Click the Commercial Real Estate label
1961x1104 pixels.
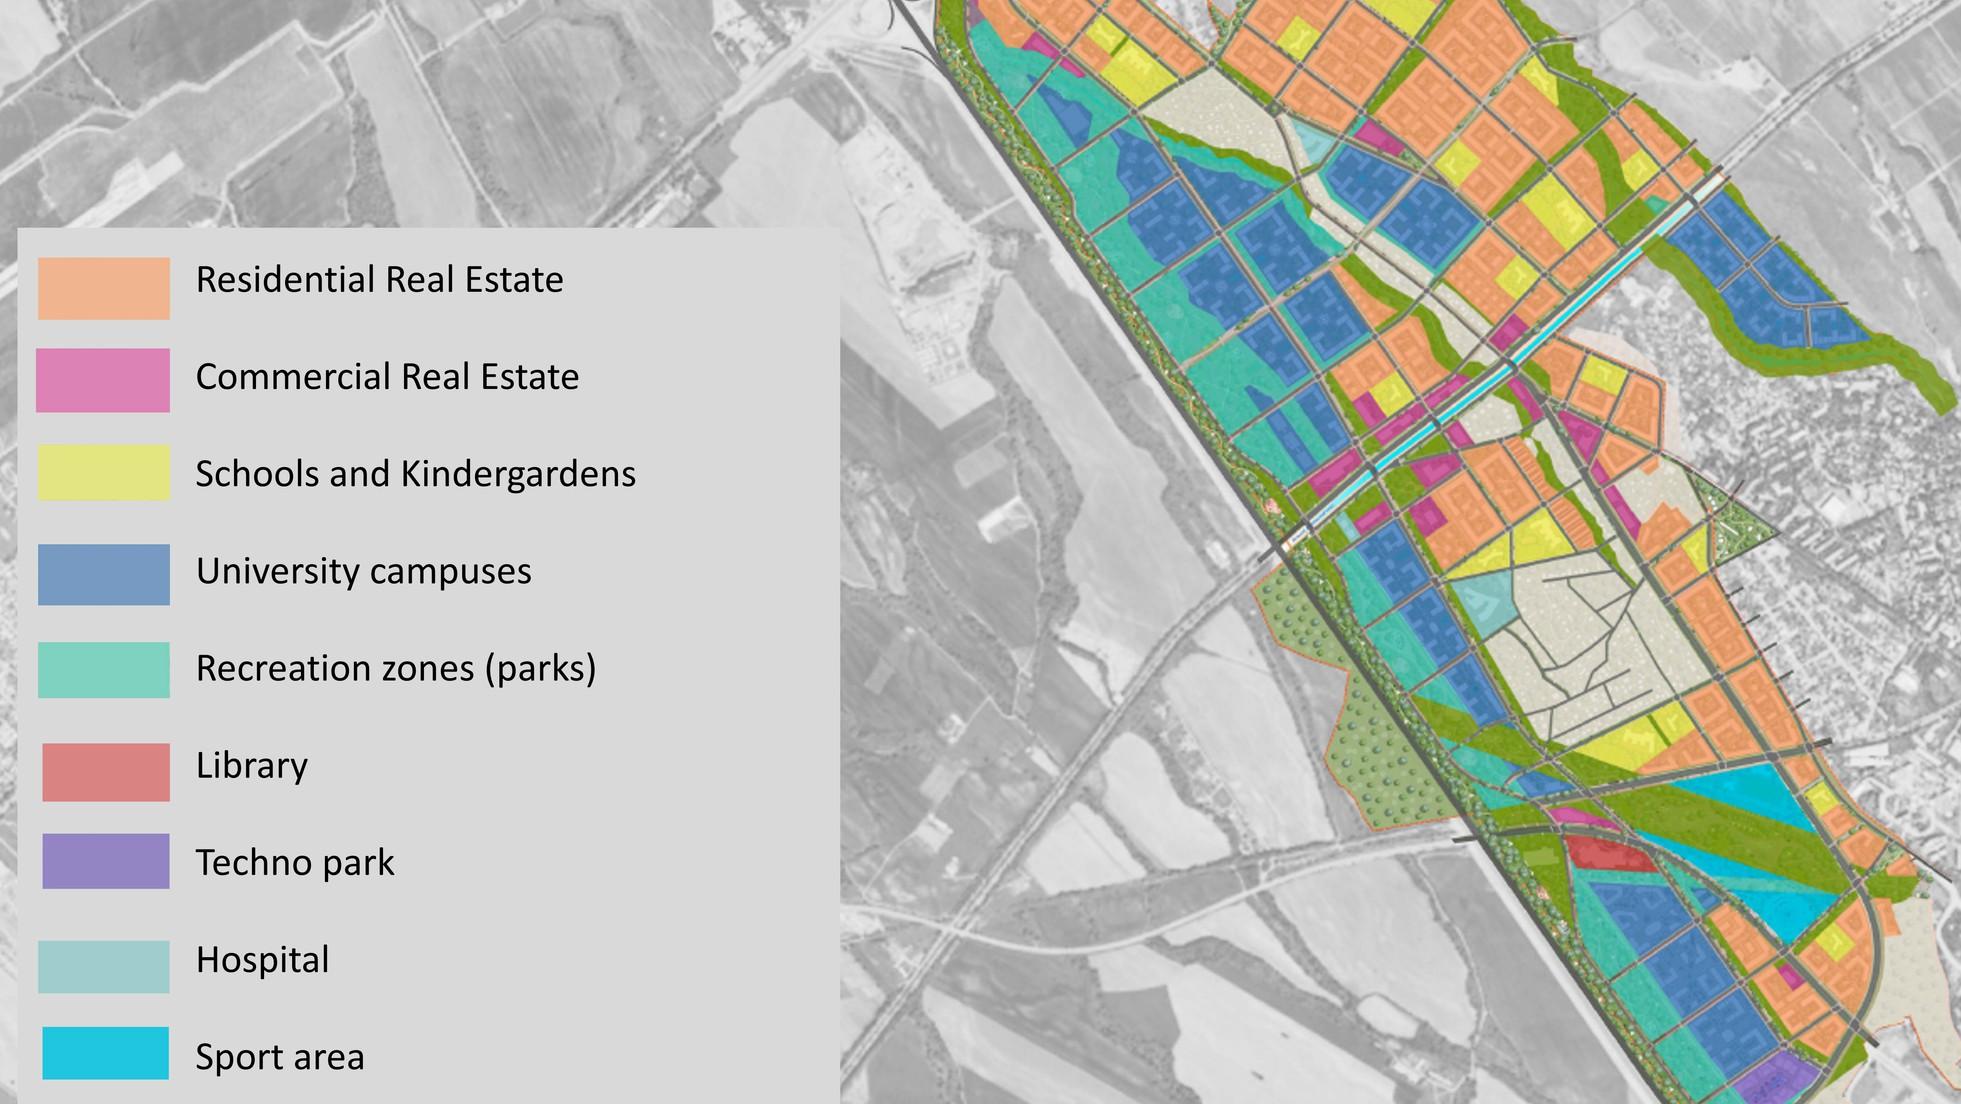click(387, 377)
